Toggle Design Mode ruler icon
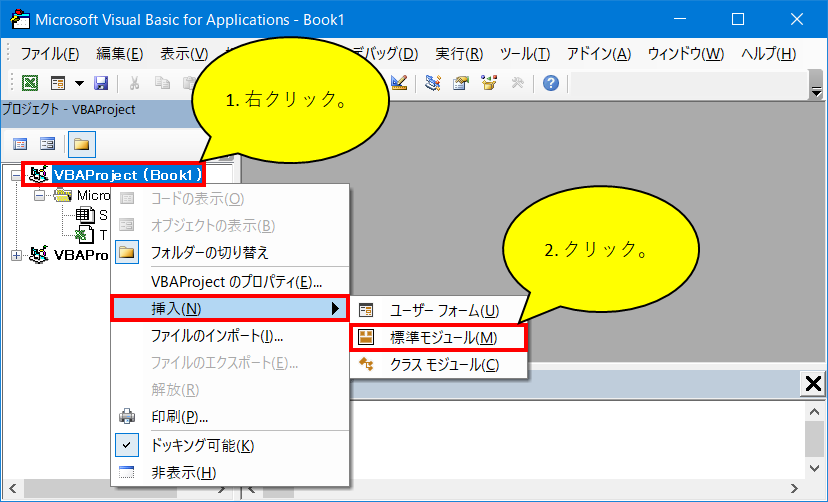The height and width of the screenshot is (502, 828). (399, 82)
